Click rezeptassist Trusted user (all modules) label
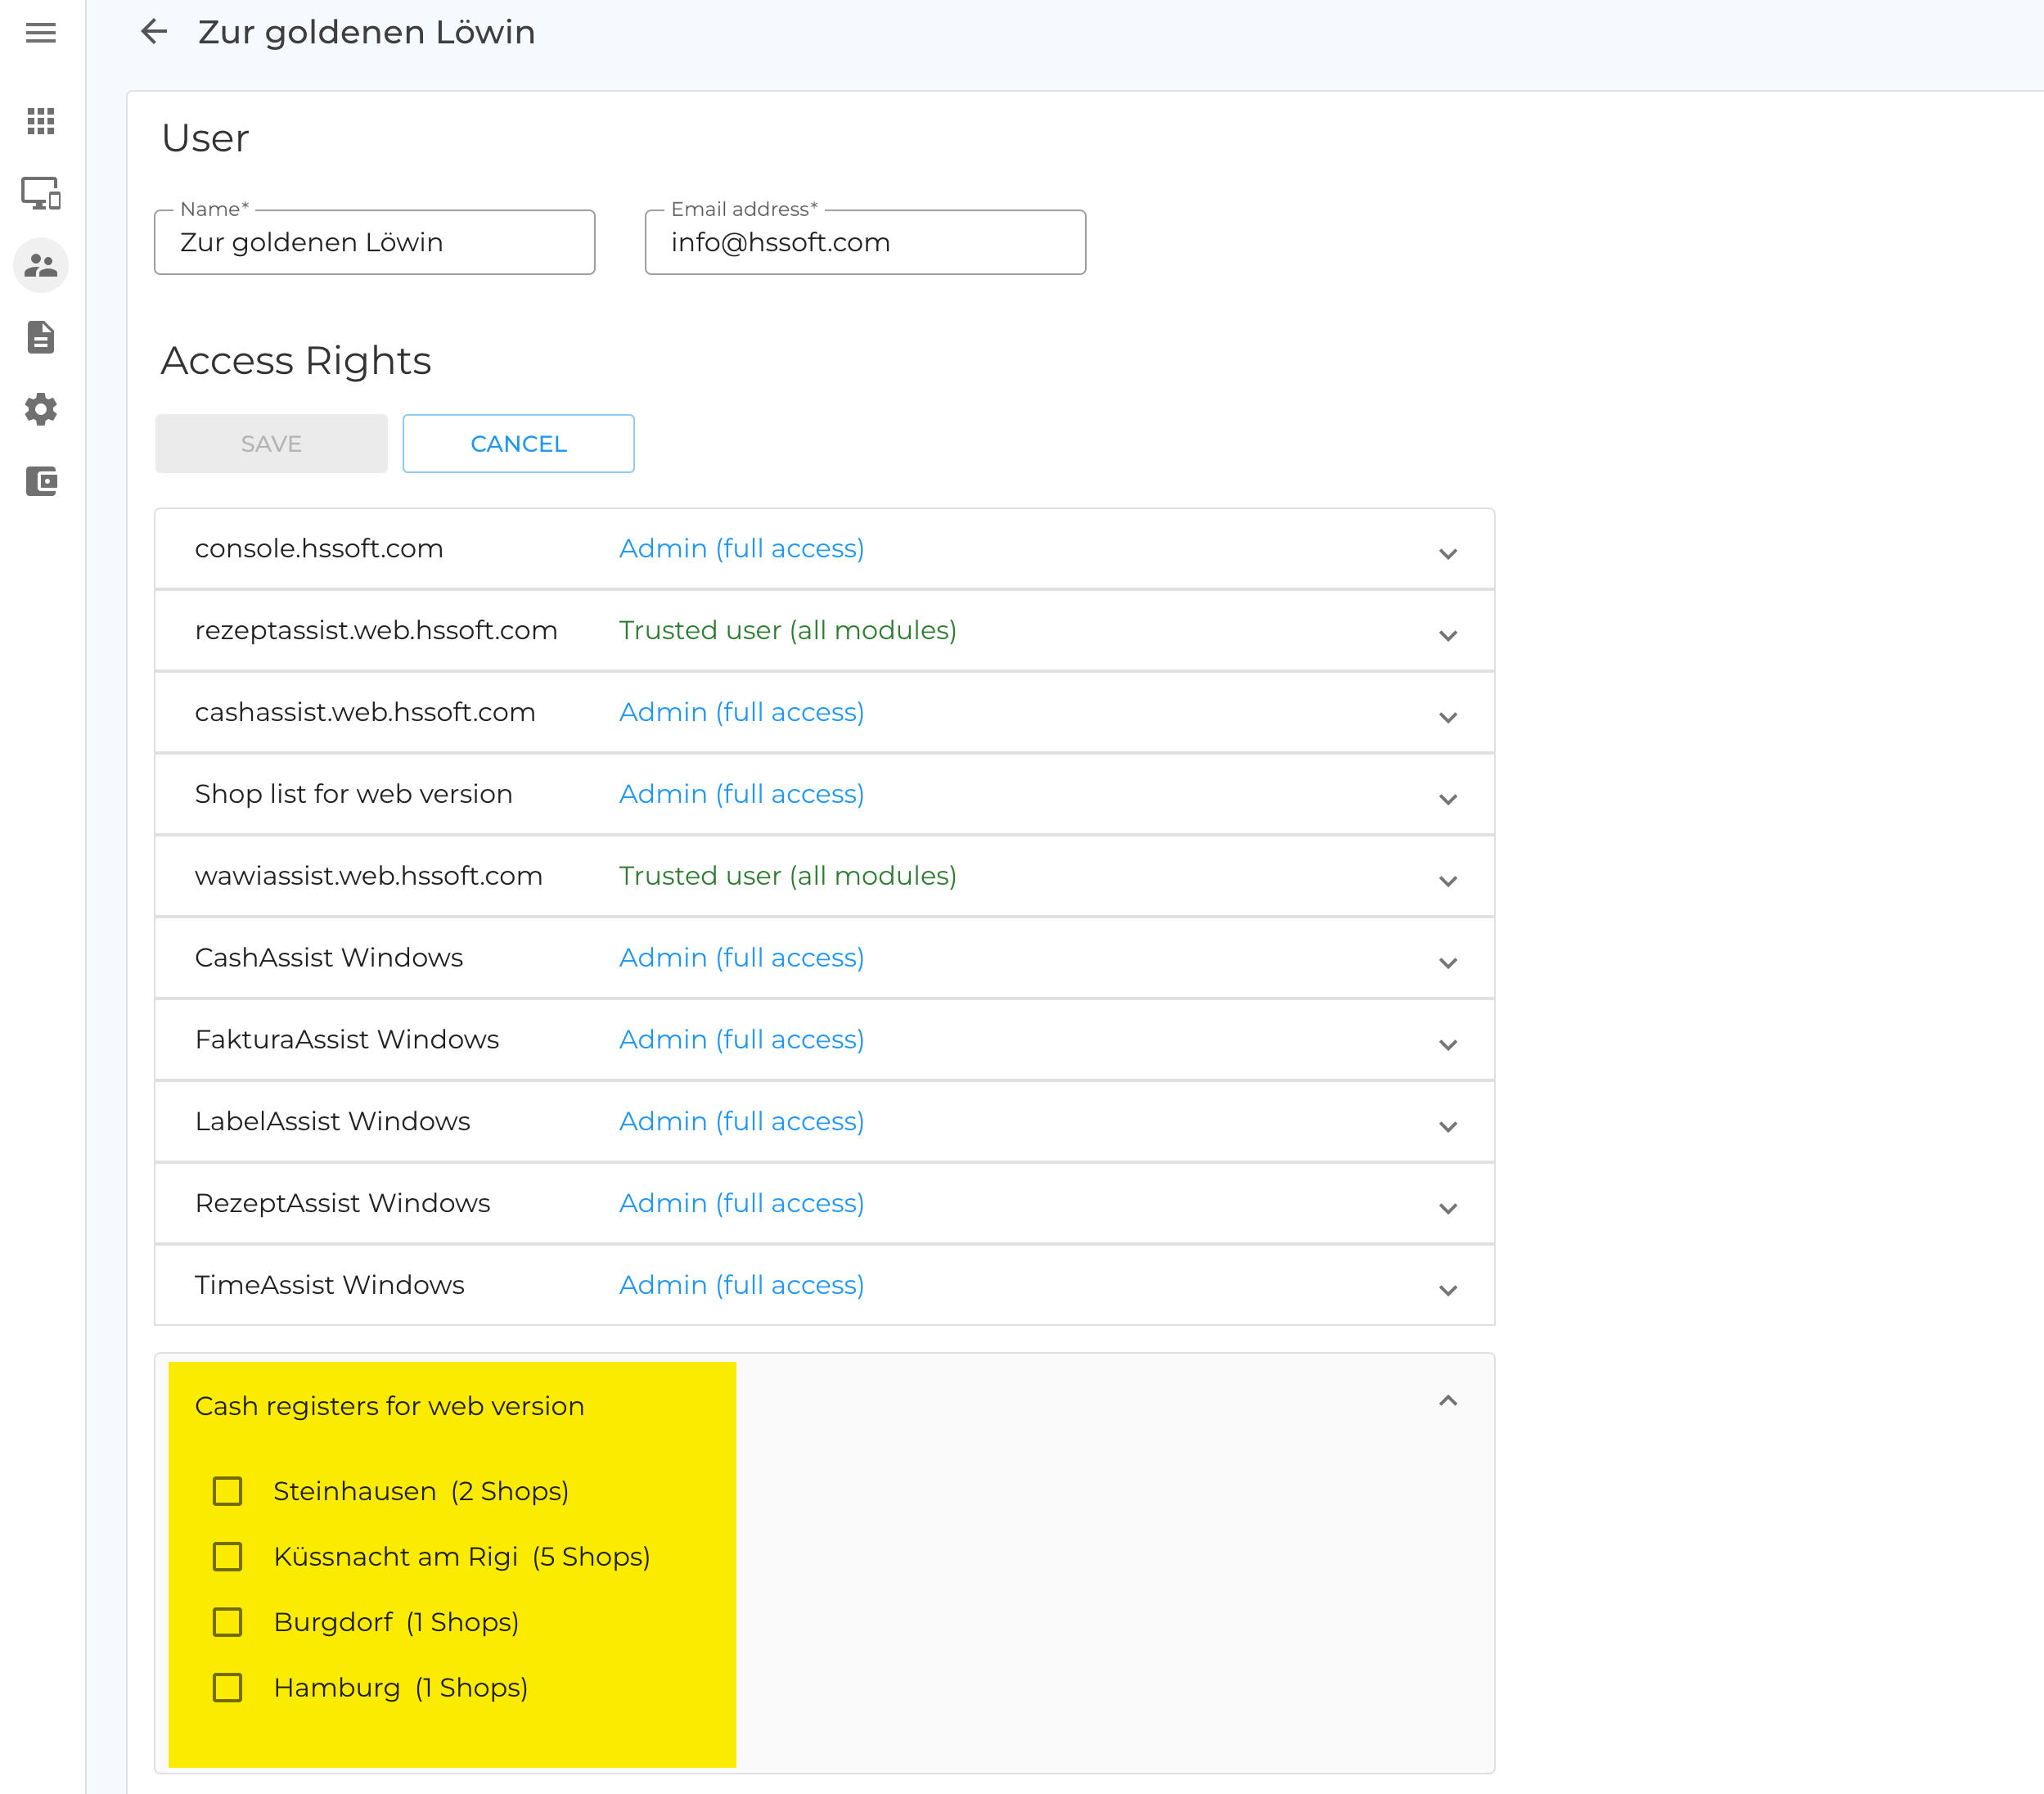 (787, 631)
